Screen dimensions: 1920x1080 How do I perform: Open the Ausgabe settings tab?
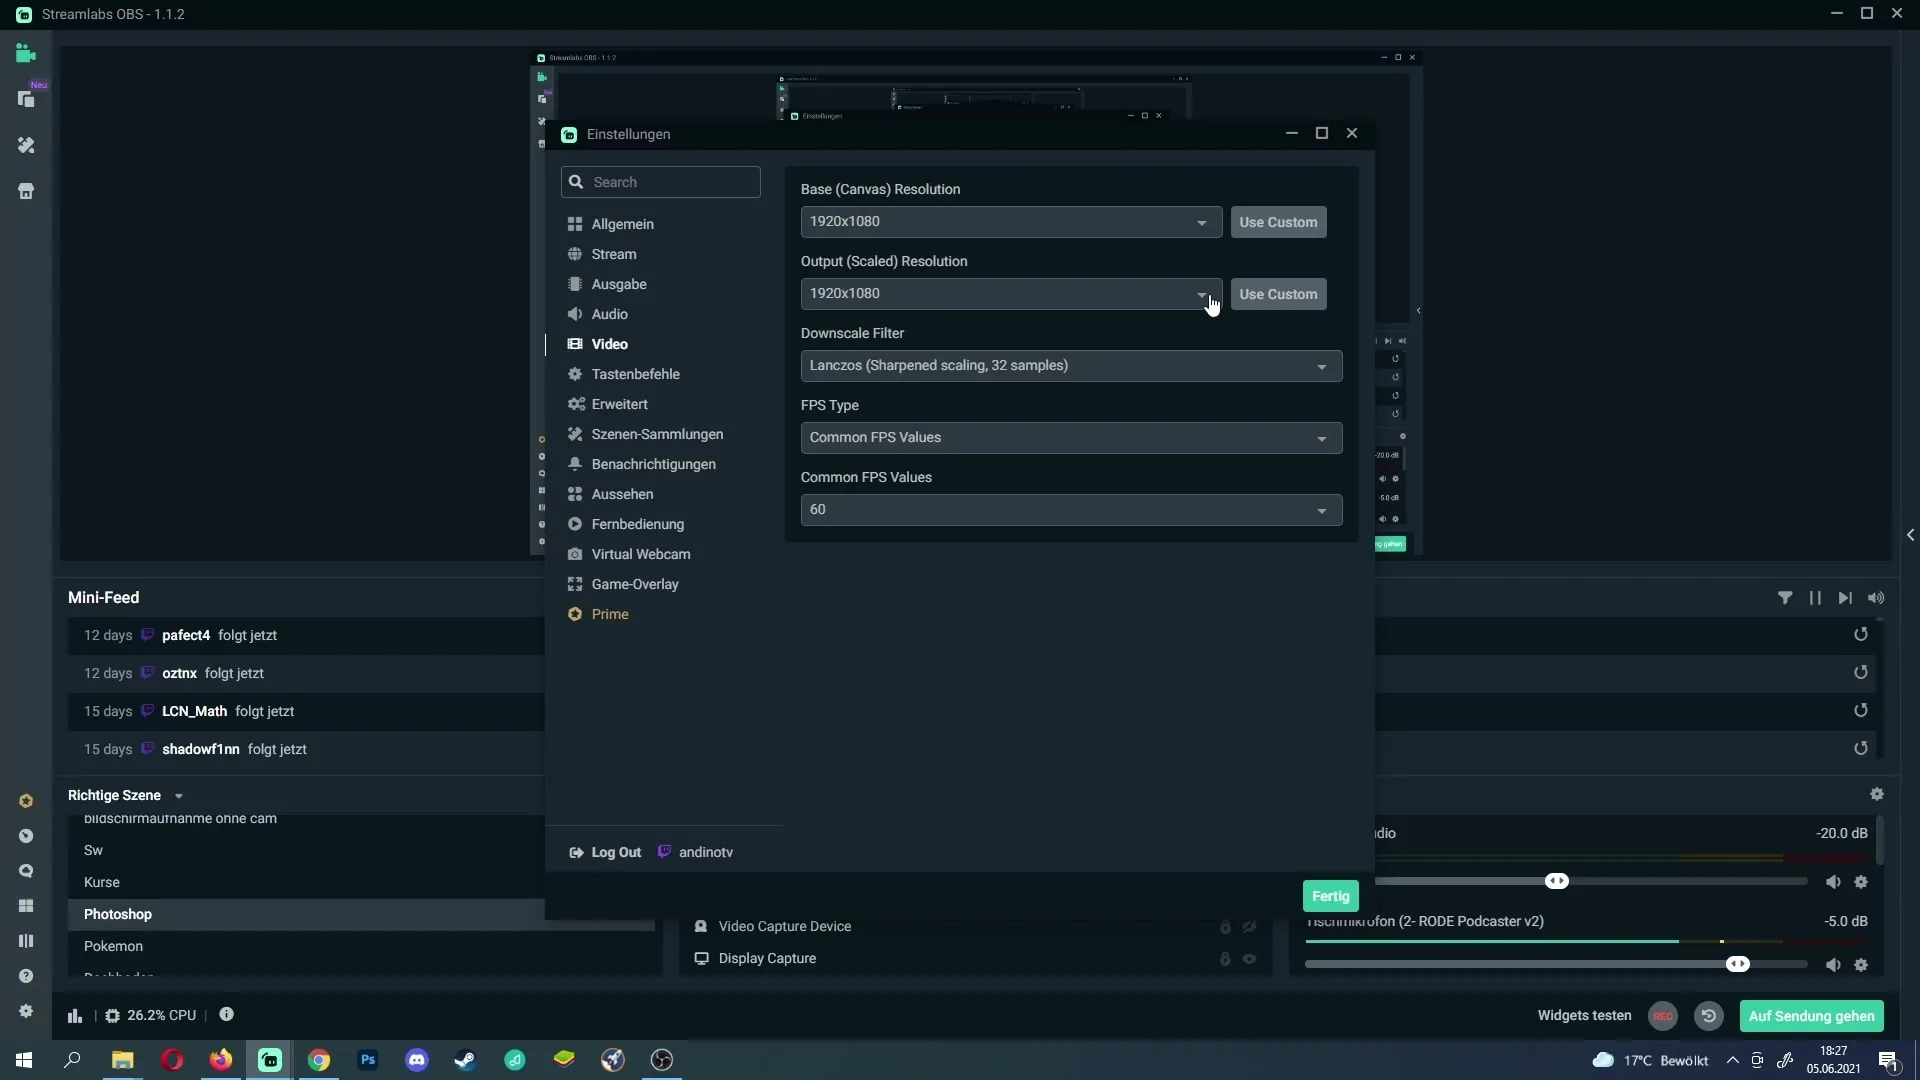(618, 284)
